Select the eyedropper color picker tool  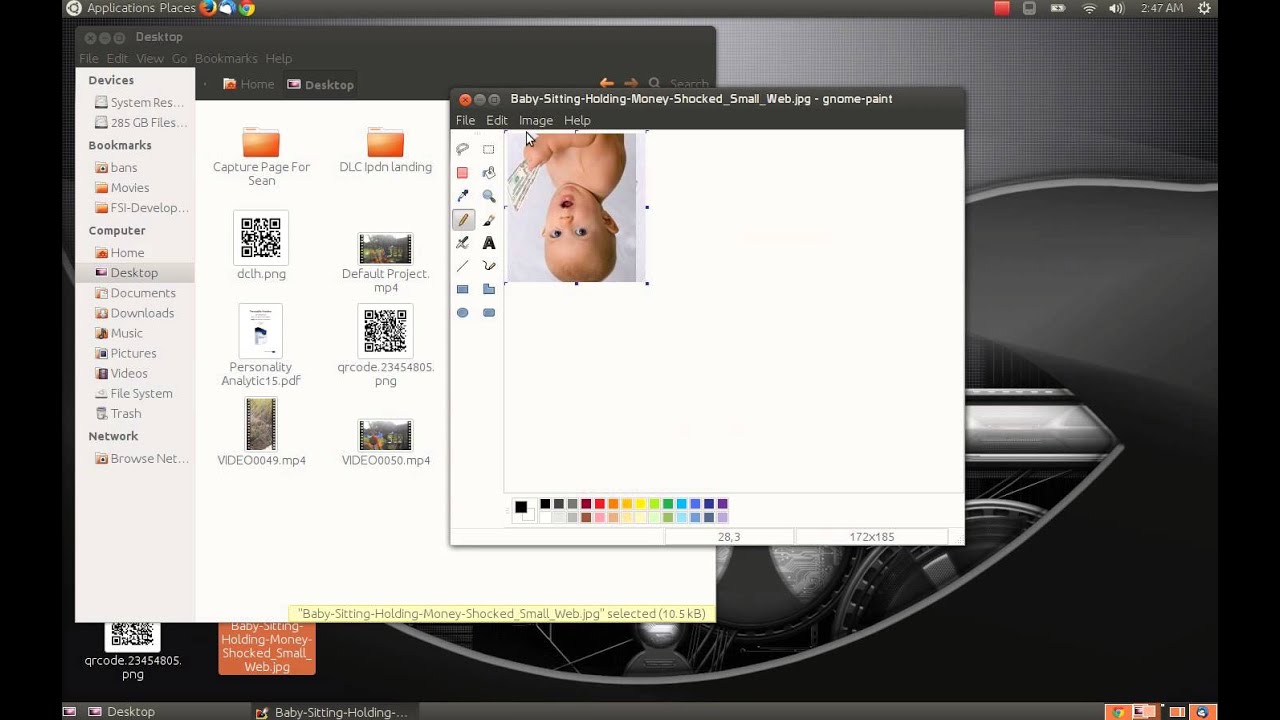pos(462,196)
